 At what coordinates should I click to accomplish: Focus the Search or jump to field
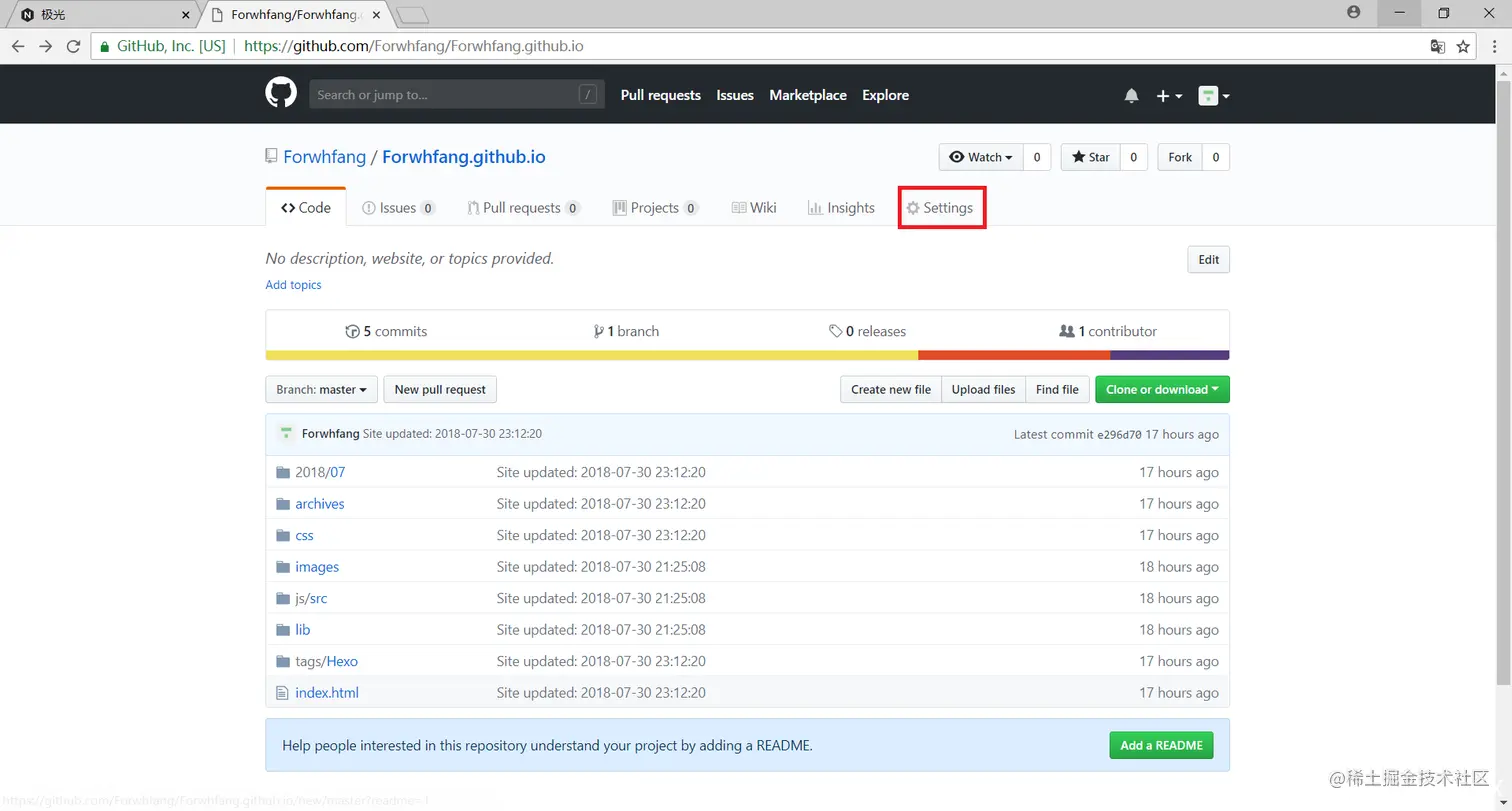457,95
